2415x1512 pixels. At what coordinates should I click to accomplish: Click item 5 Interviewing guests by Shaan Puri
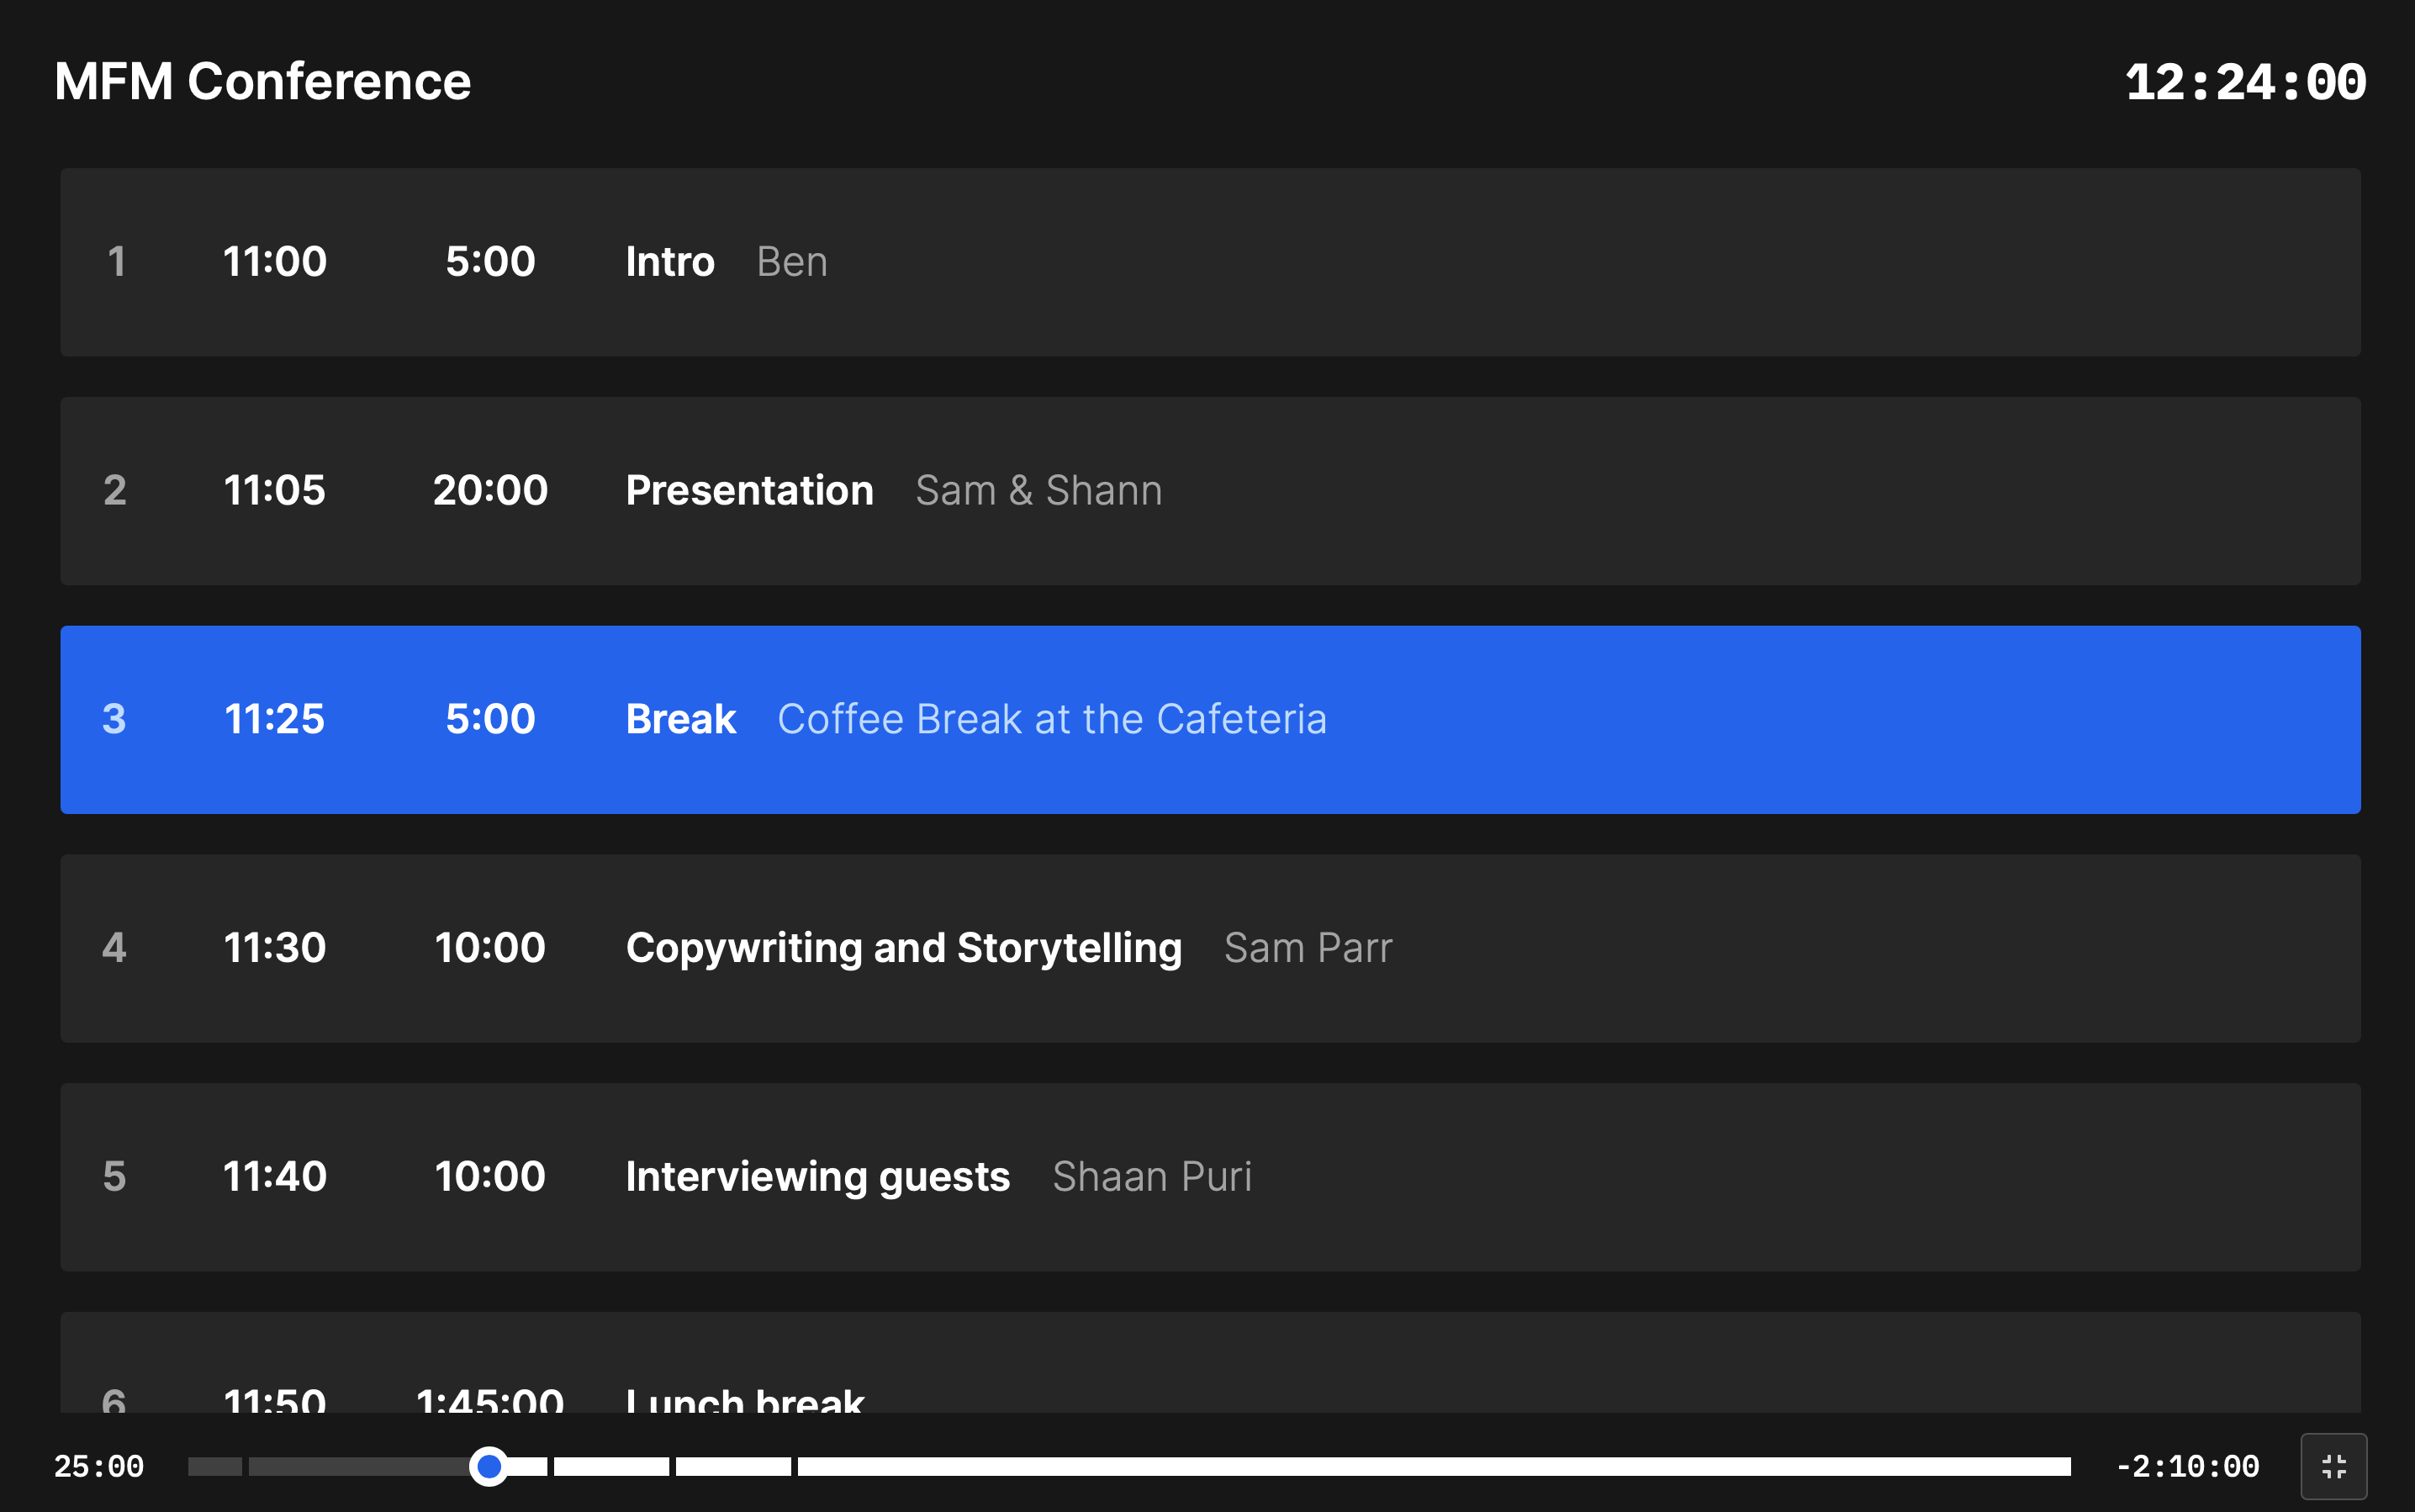(1208, 1176)
